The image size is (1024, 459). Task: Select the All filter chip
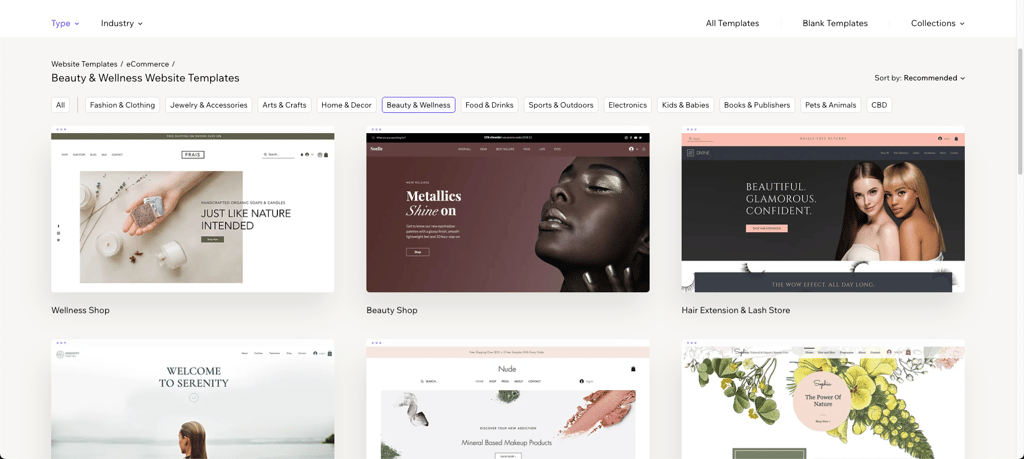[61, 104]
